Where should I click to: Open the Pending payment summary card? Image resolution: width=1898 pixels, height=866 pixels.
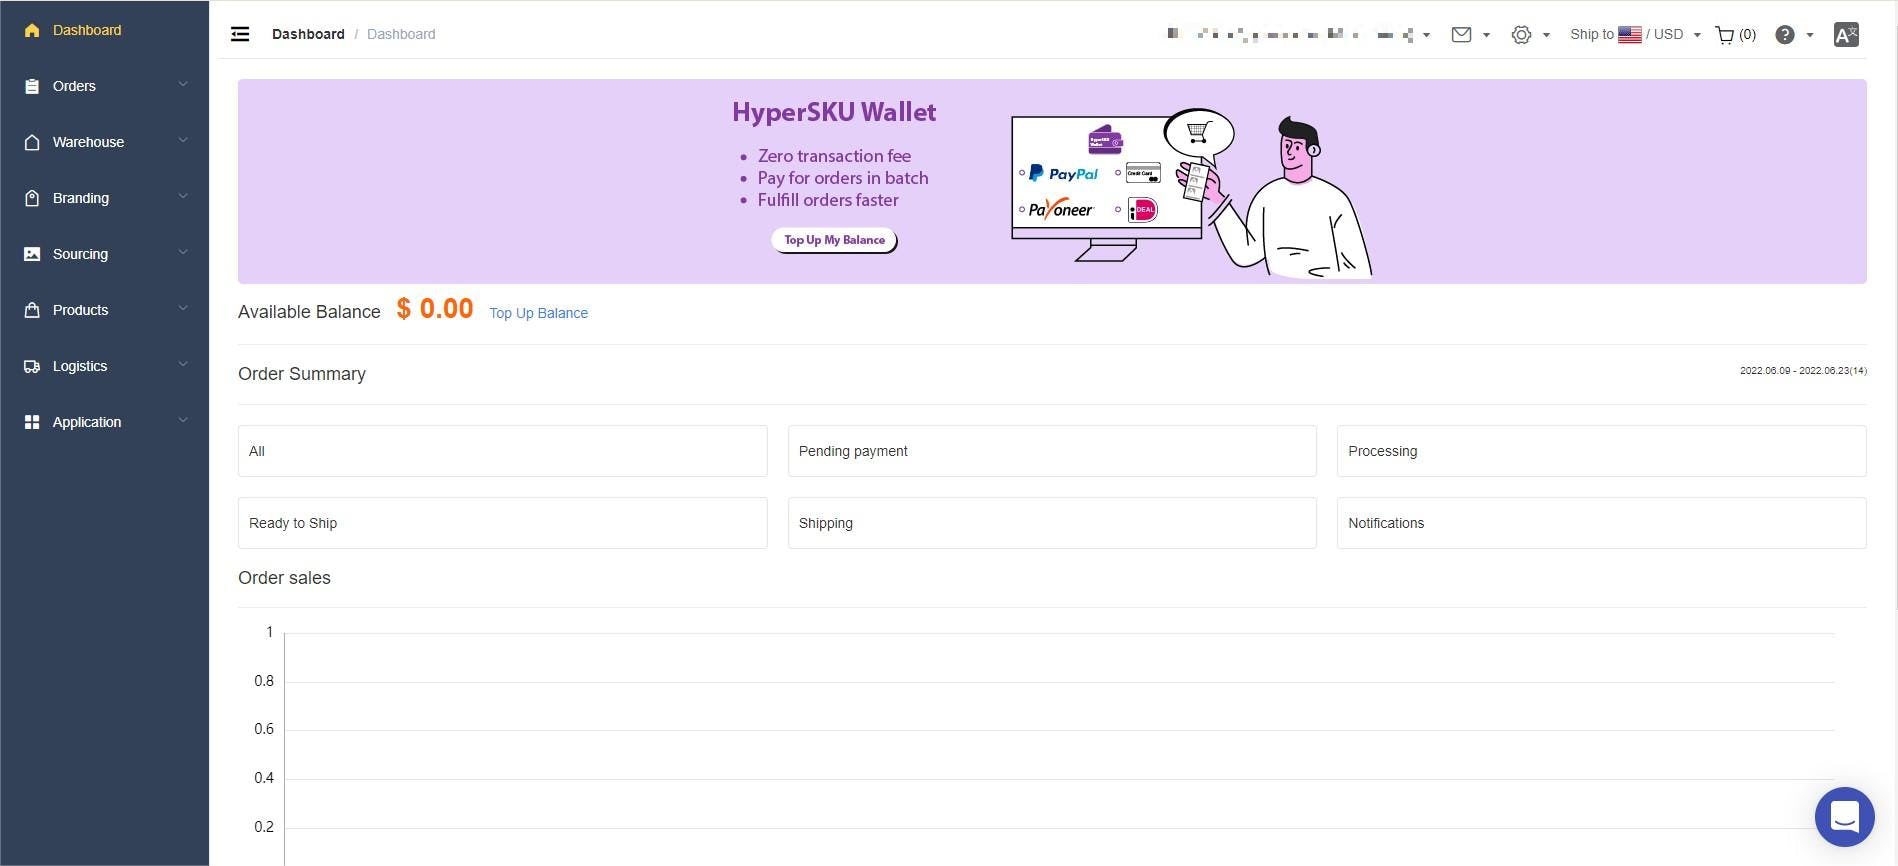[x=1052, y=451]
